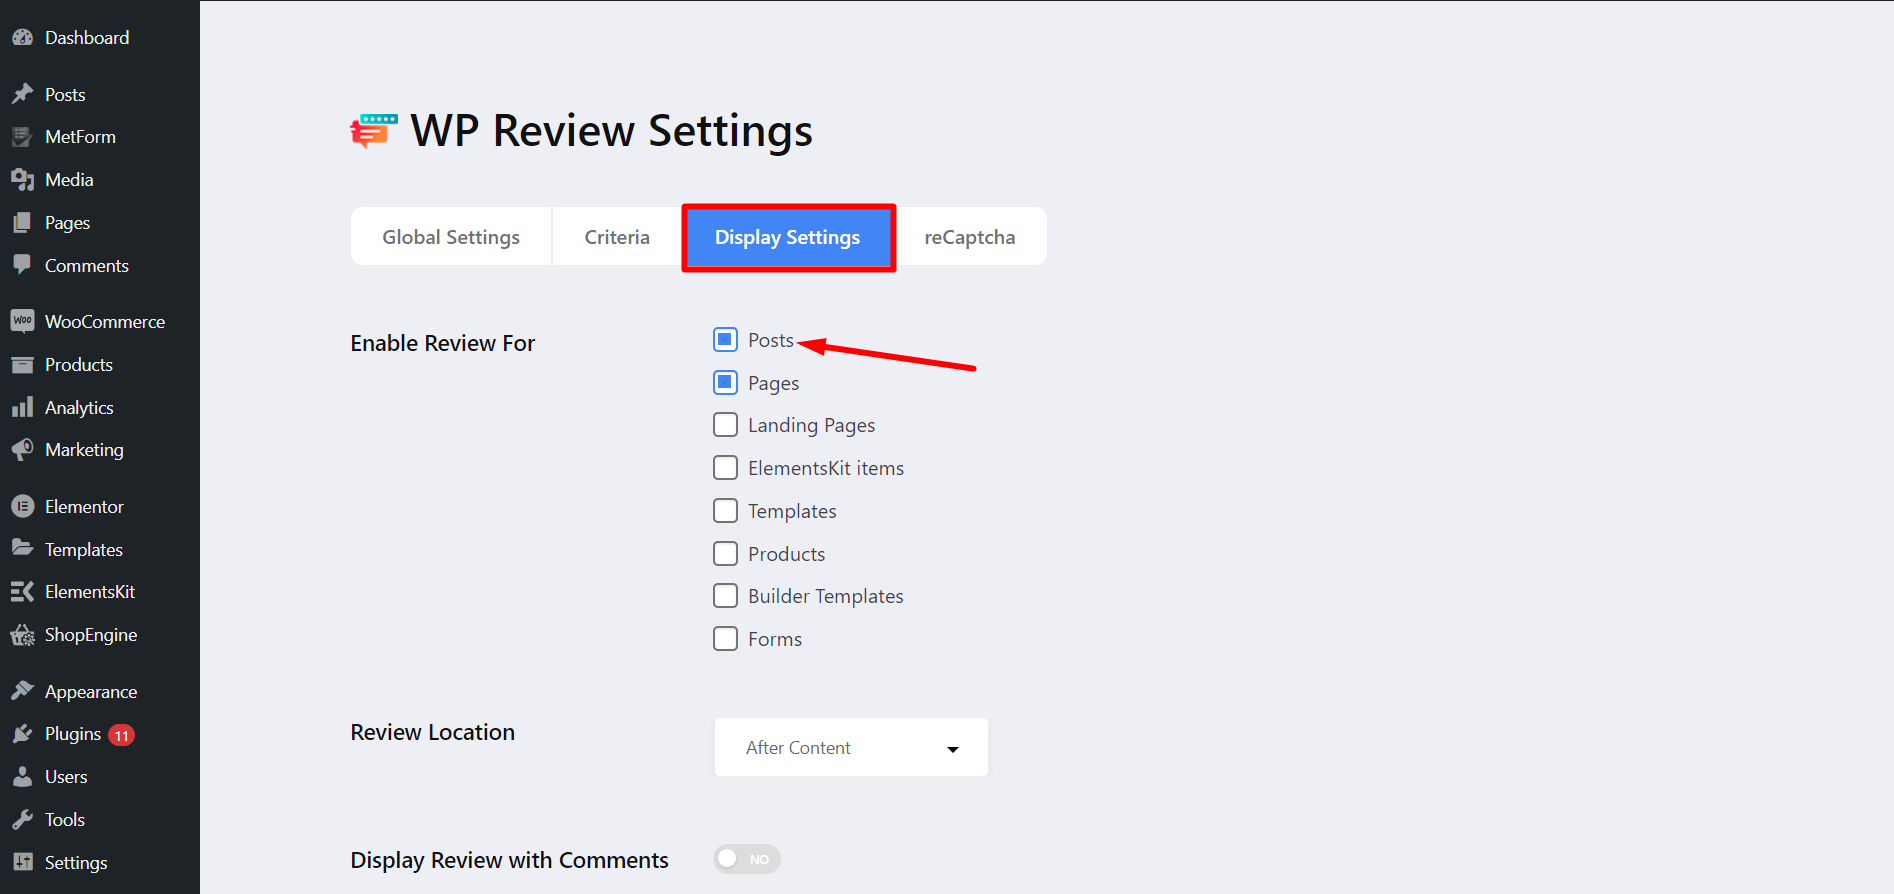Click the Posts pushpin icon

pyautogui.click(x=22, y=94)
